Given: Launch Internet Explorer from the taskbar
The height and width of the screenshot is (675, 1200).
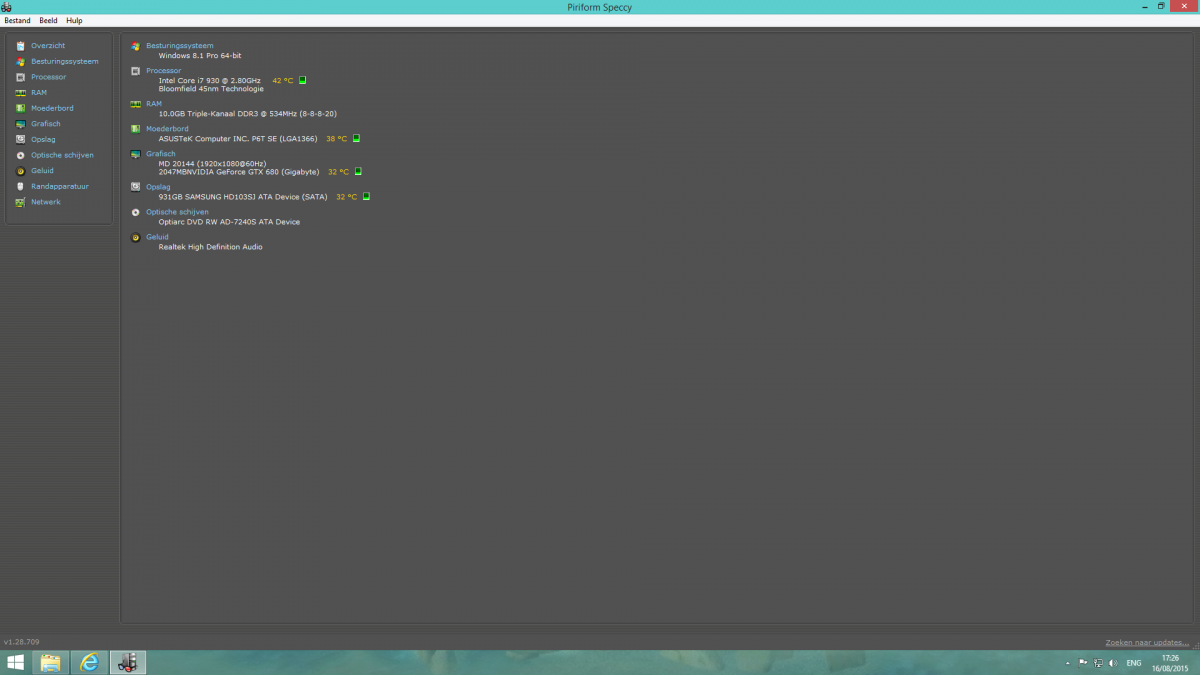Looking at the screenshot, I should pos(90,663).
